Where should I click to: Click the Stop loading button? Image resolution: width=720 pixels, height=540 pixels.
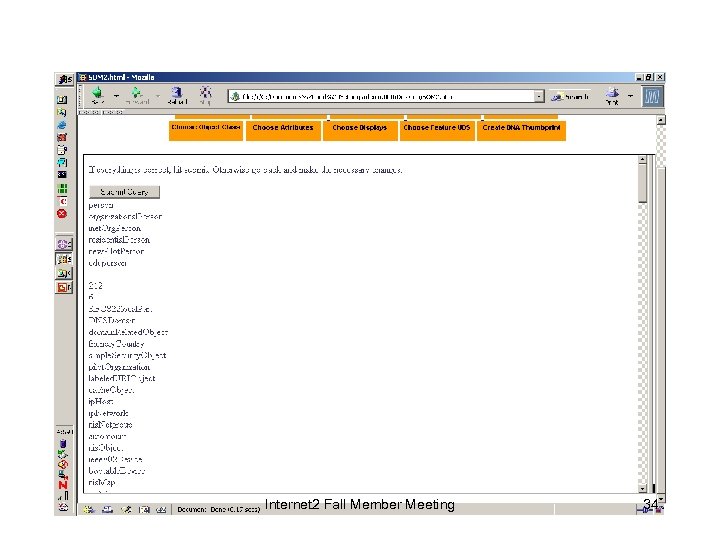[205, 96]
